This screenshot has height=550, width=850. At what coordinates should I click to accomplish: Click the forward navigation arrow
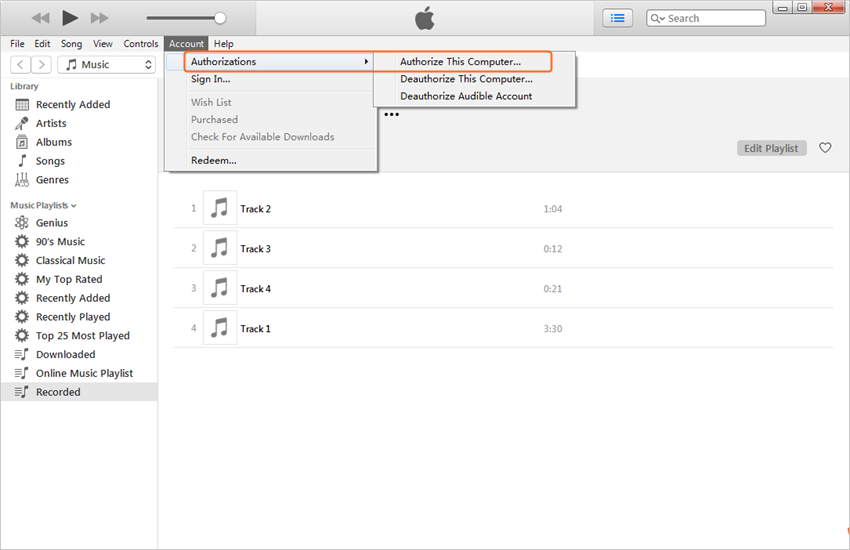tap(41, 65)
